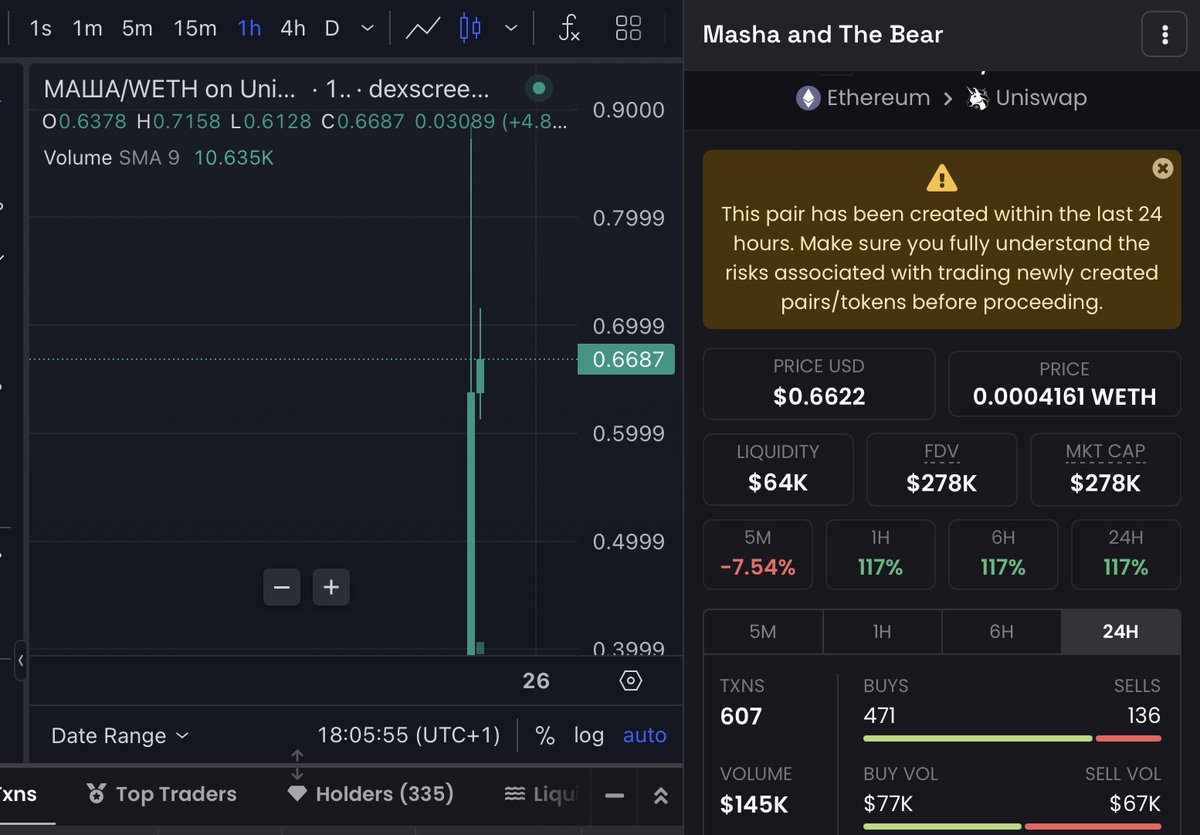Screen dimensions: 1200x835
Task: Click the Volume SMA 9 indicator label
Action: [x=112, y=158]
